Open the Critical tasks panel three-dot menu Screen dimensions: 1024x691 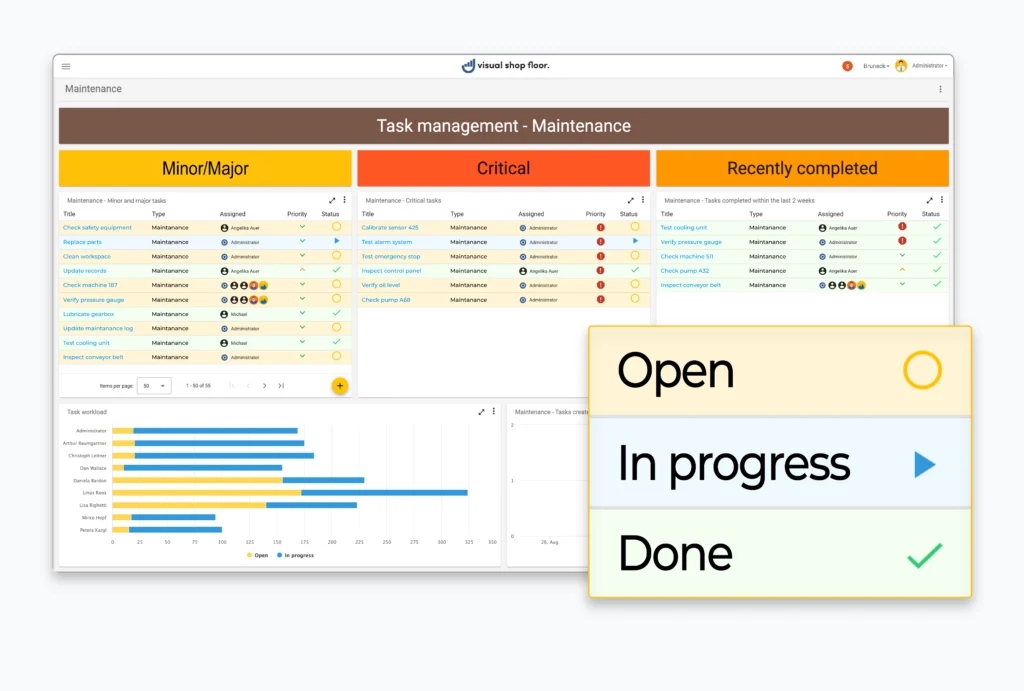642,200
